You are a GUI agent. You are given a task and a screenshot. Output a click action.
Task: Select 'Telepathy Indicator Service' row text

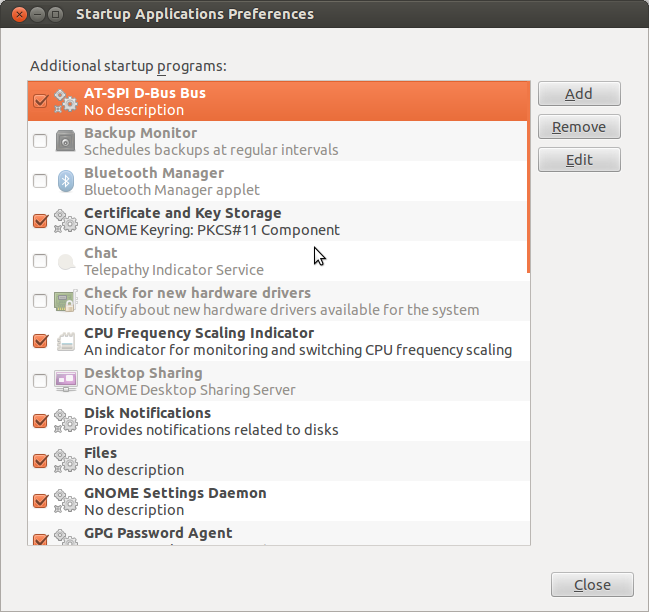(x=174, y=270)
